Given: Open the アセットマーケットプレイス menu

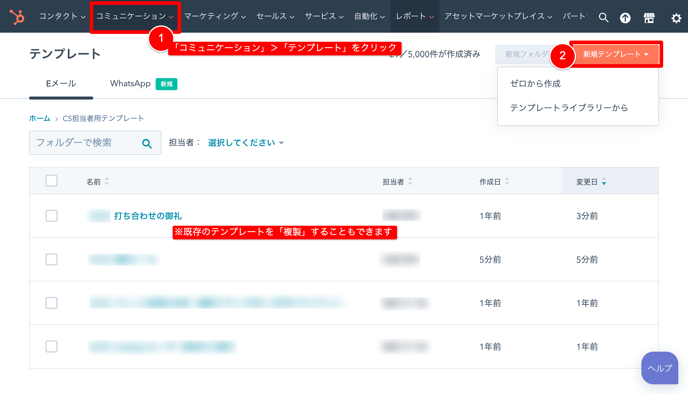Looking at the screenshot, I should coord(498,16).
